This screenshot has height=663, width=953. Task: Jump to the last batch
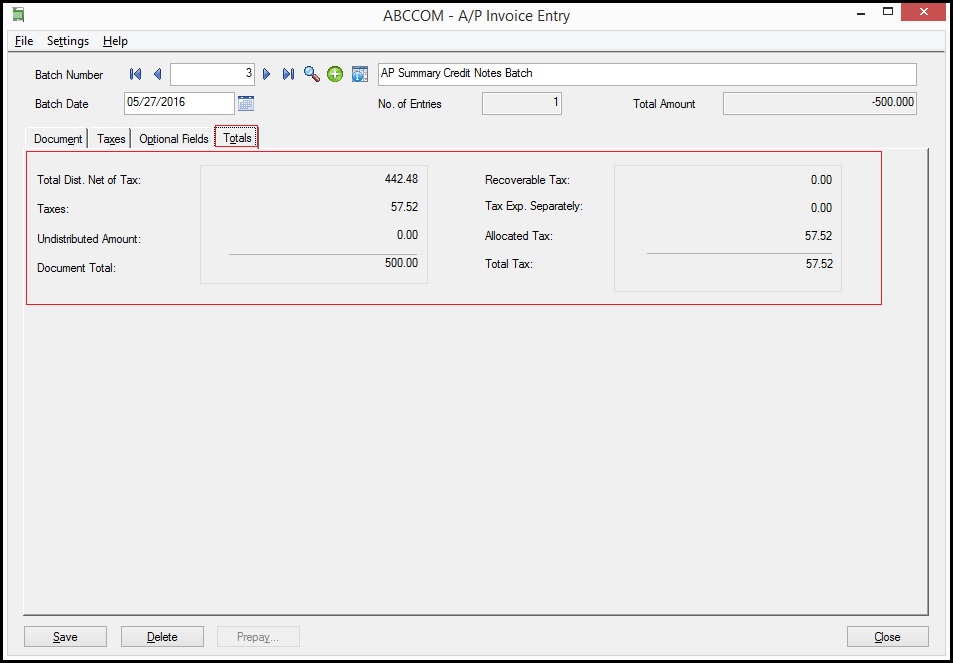coord(288,74)
